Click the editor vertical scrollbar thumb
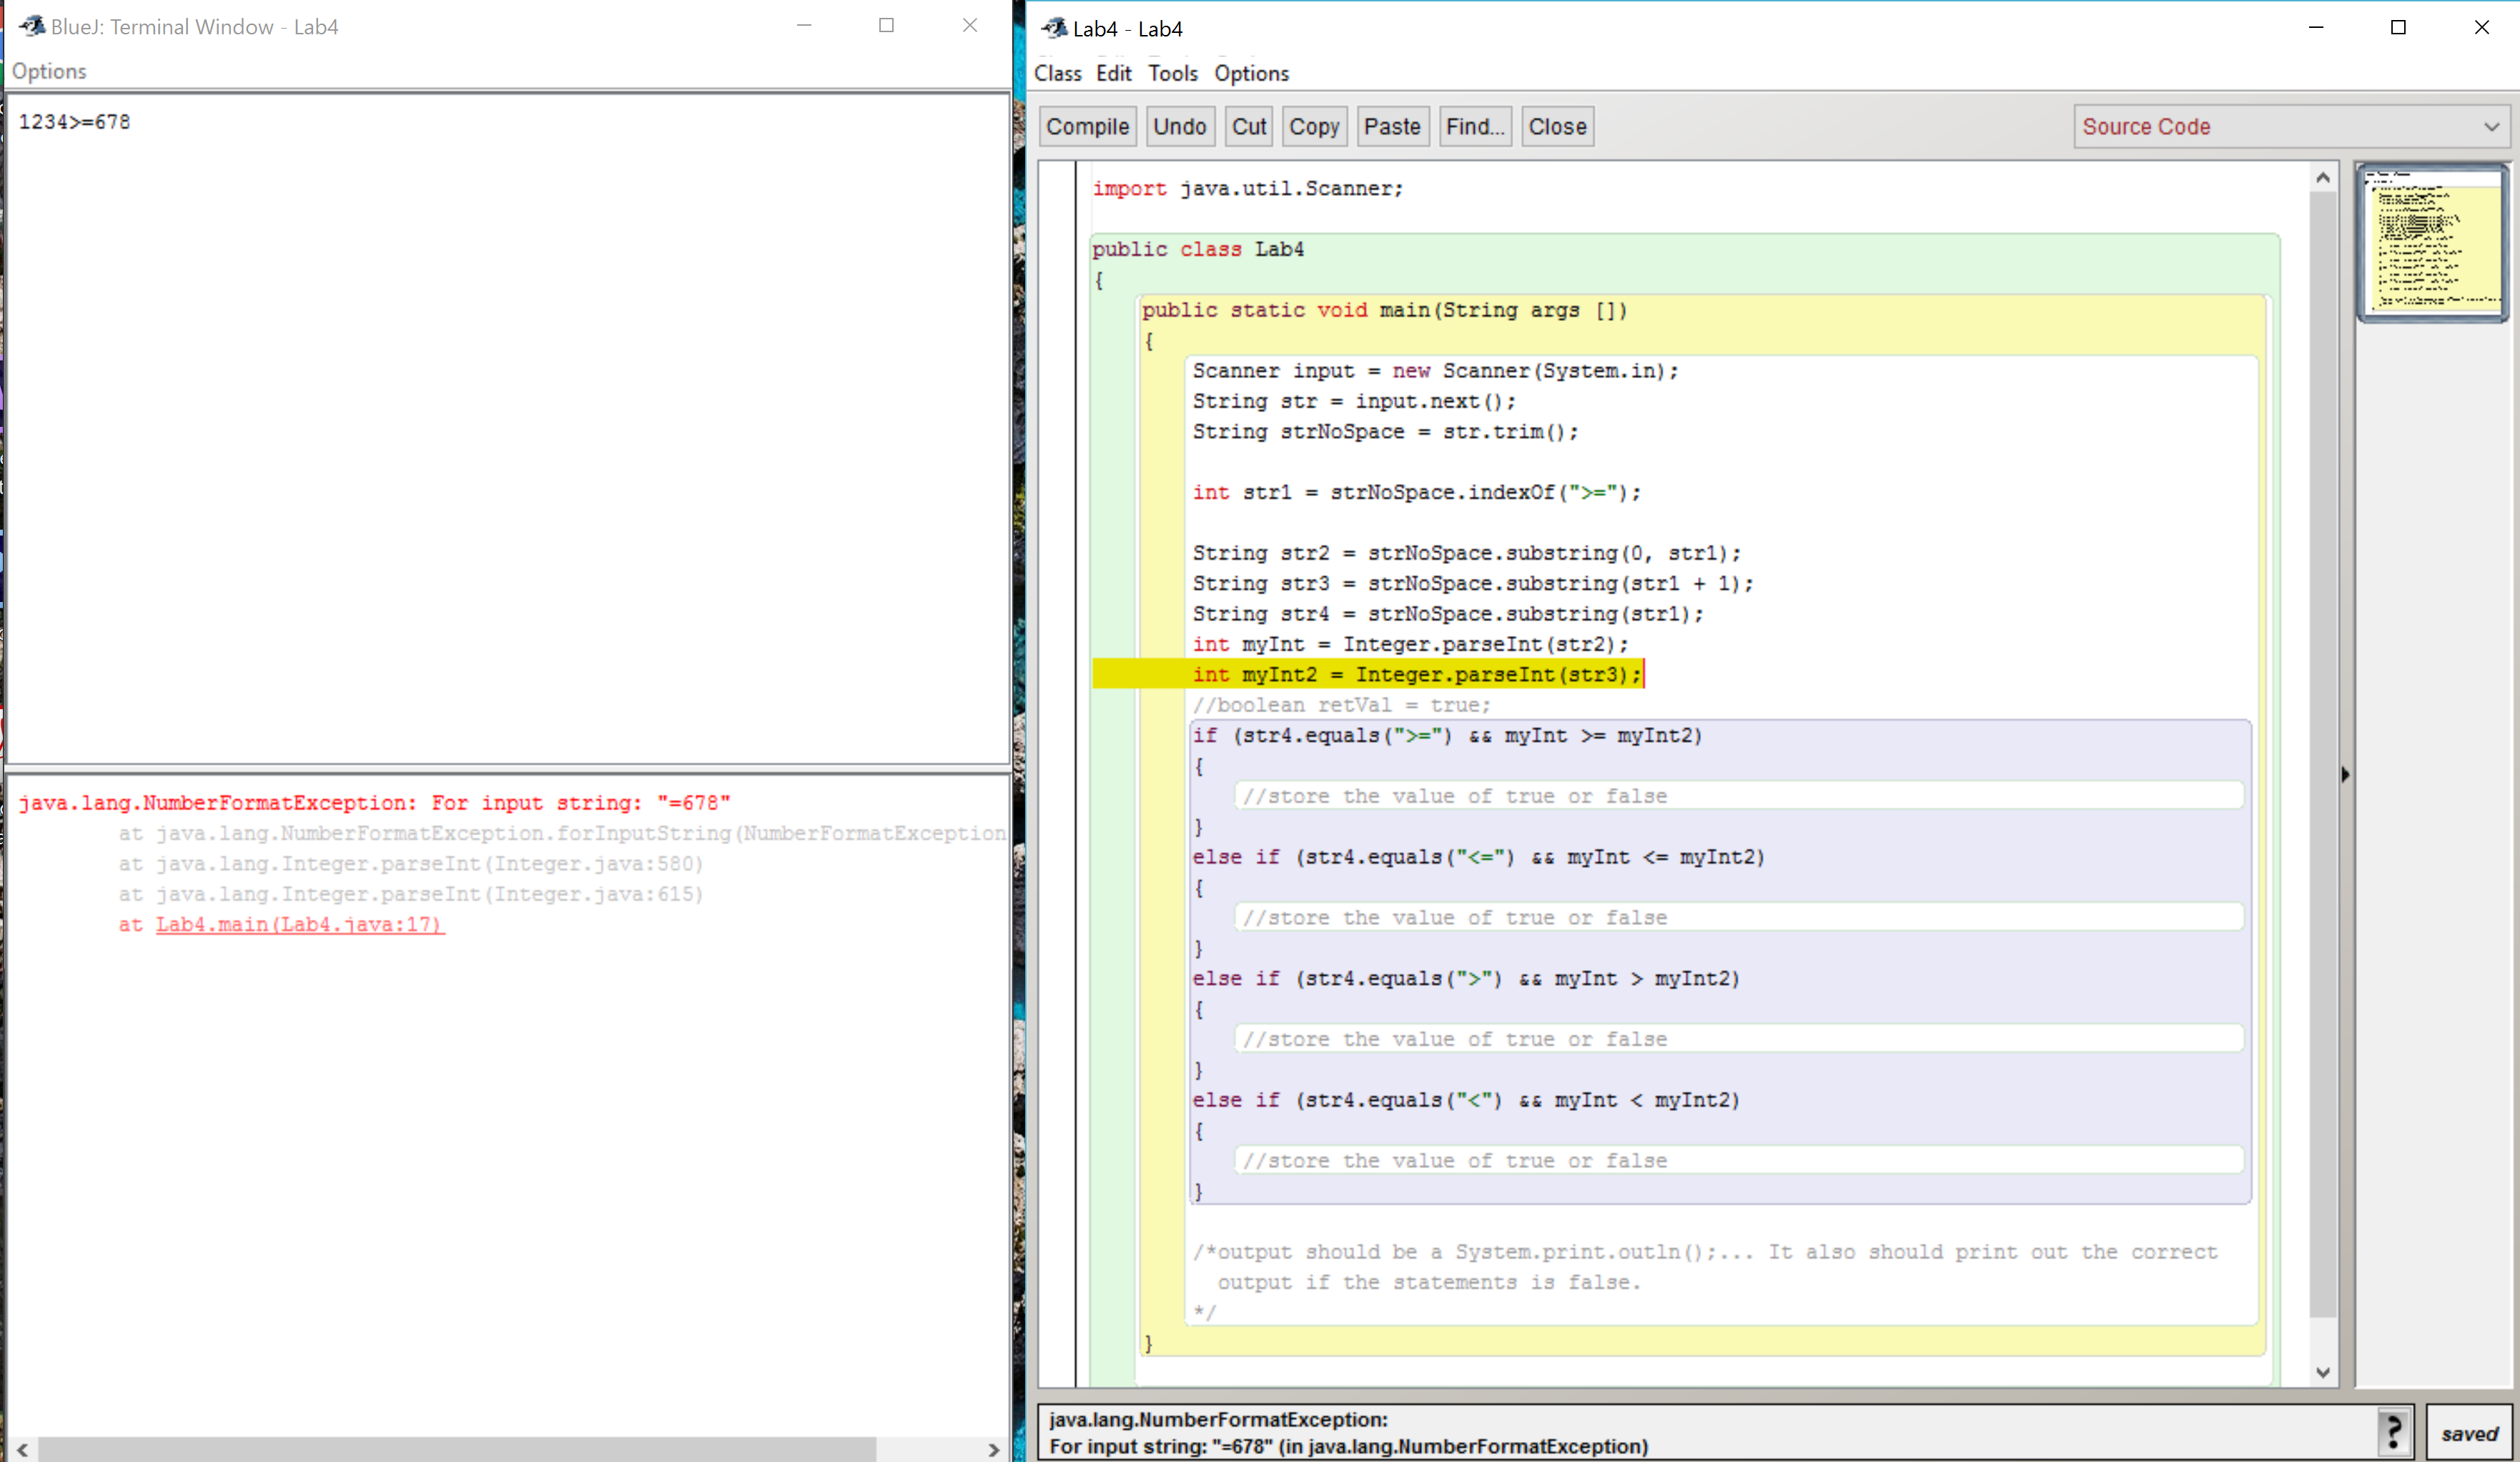The height and width of the screenshot is (1462, 2520). [x=2322, y=755]
